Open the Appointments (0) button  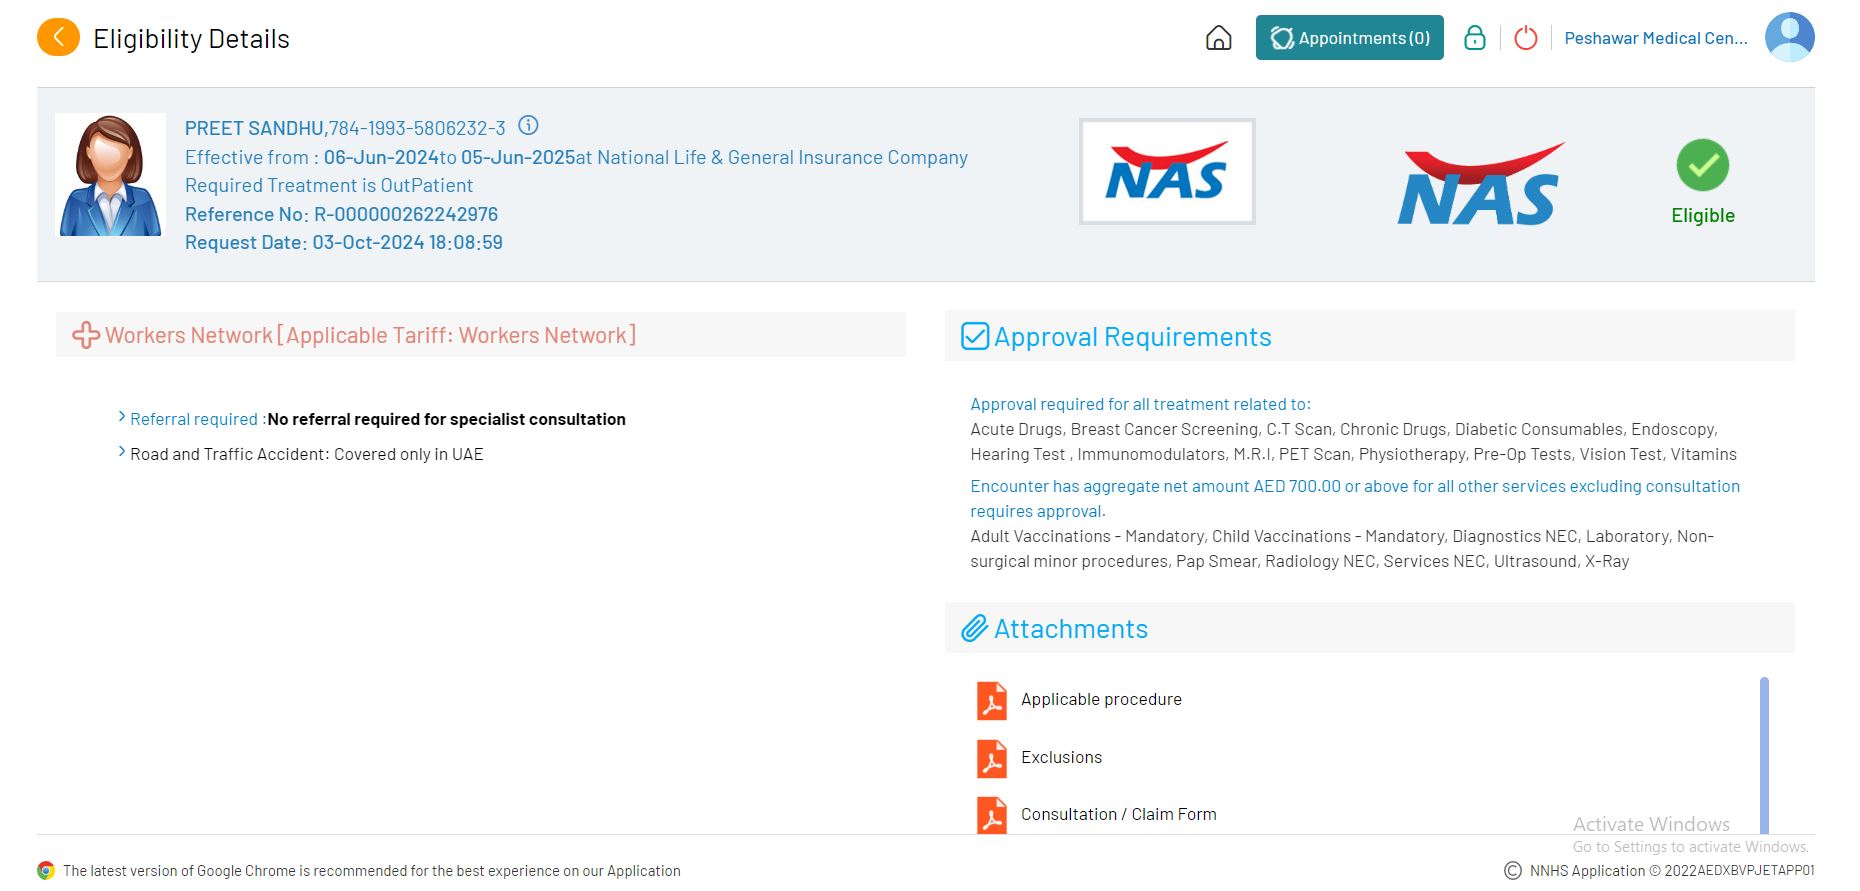[1349, 38]
